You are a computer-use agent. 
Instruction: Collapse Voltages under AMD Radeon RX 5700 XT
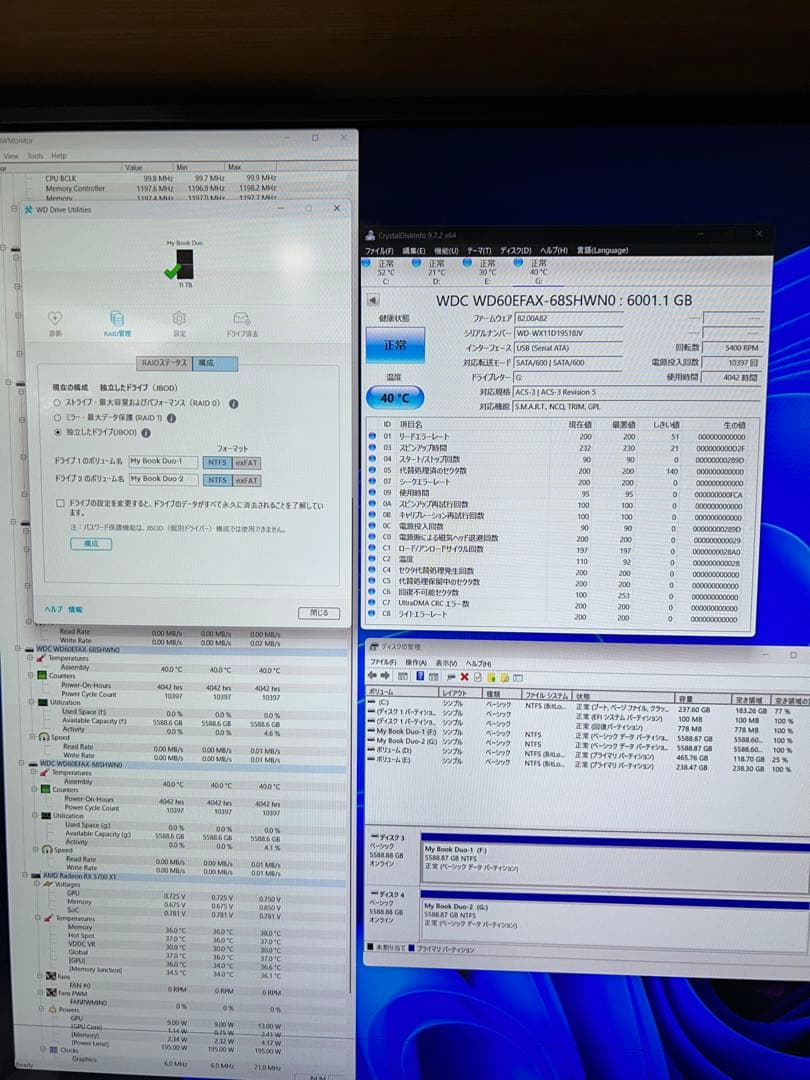pos(36,884)
